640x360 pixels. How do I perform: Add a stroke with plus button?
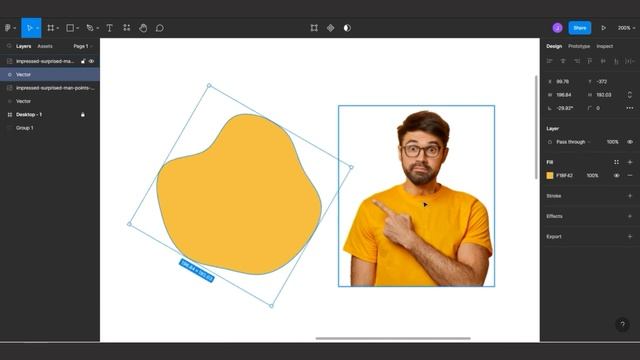tap(630, 196)
